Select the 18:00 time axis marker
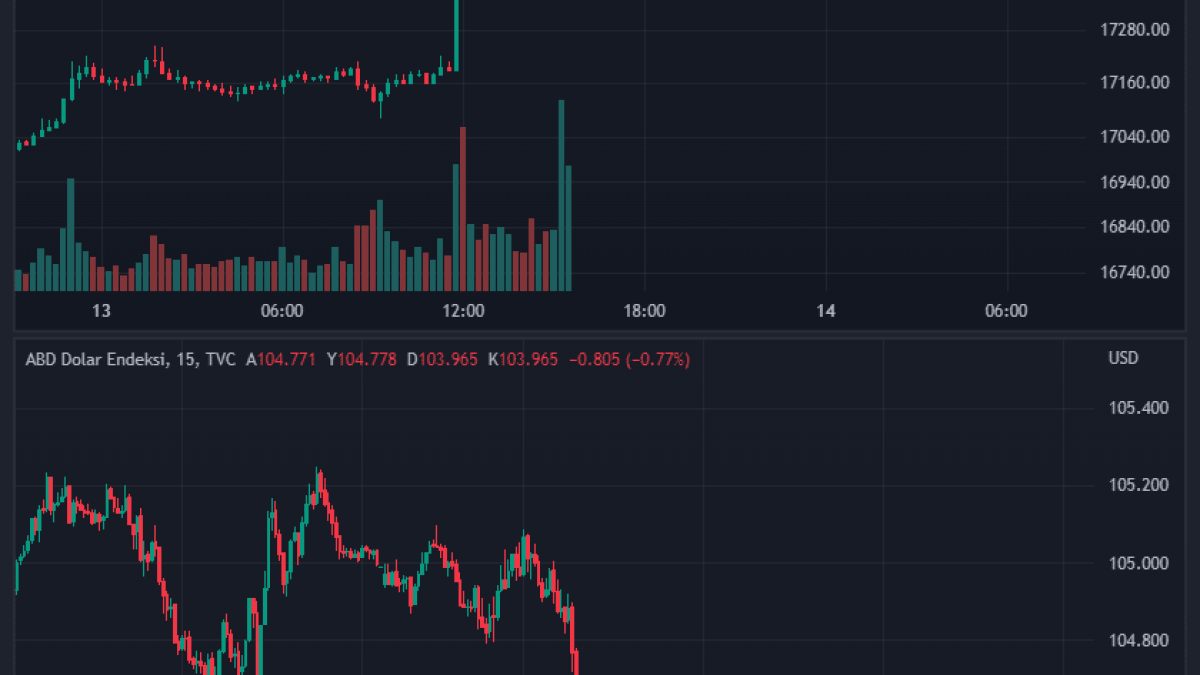This screenshot has width=1200, height=675. [x=644, y=311]
